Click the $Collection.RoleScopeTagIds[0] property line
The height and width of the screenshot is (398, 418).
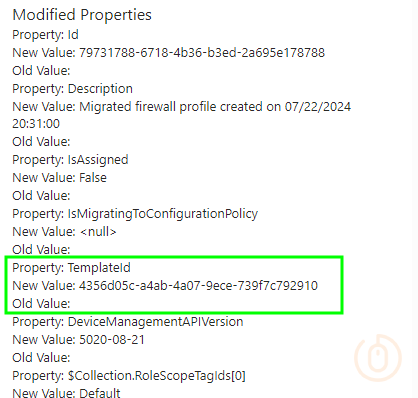pos(129,376)
